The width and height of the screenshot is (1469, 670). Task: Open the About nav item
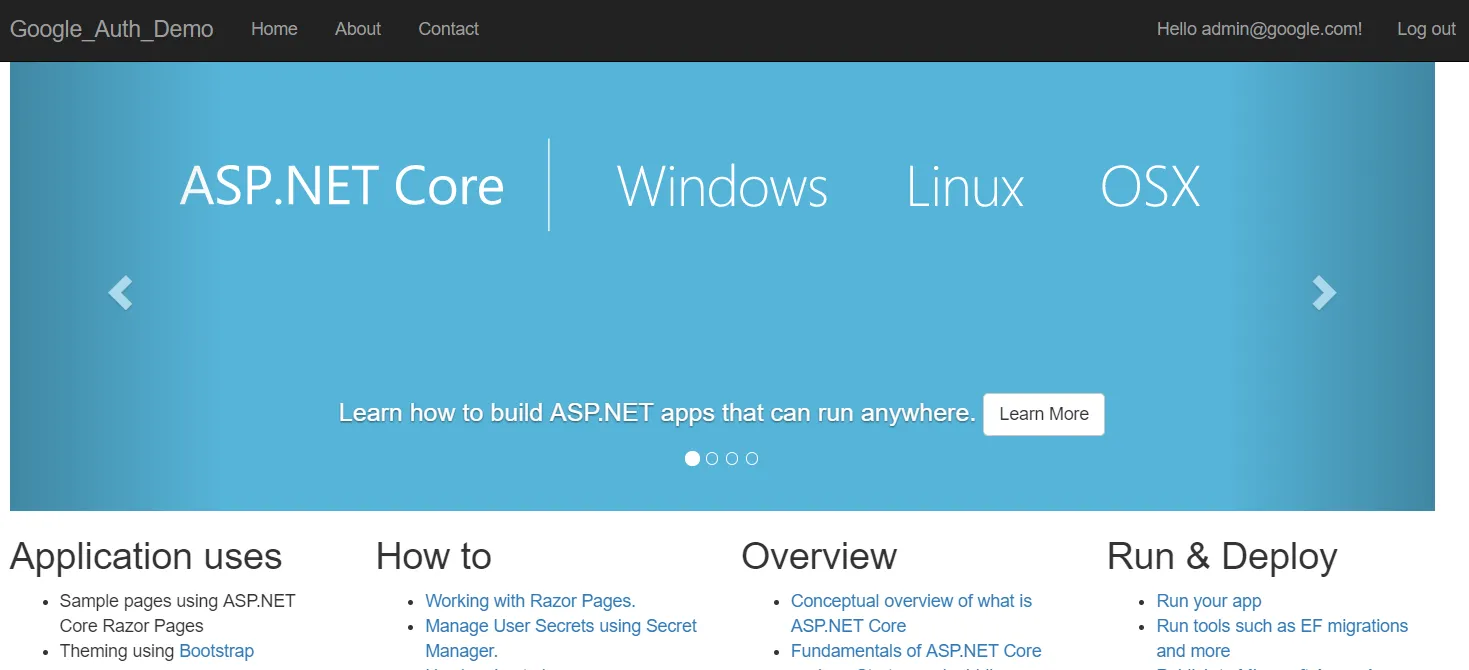click(358, 29)
